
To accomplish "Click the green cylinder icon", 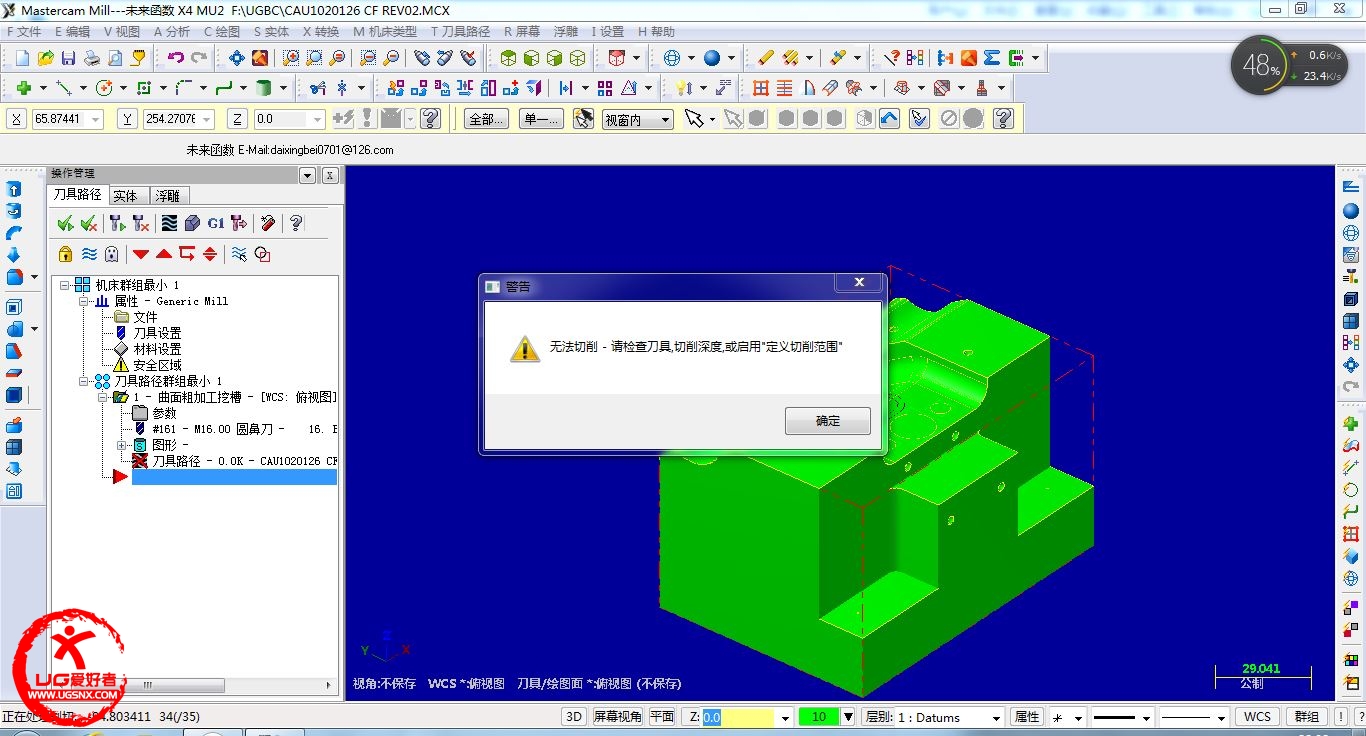I will [x=264, y=88].
